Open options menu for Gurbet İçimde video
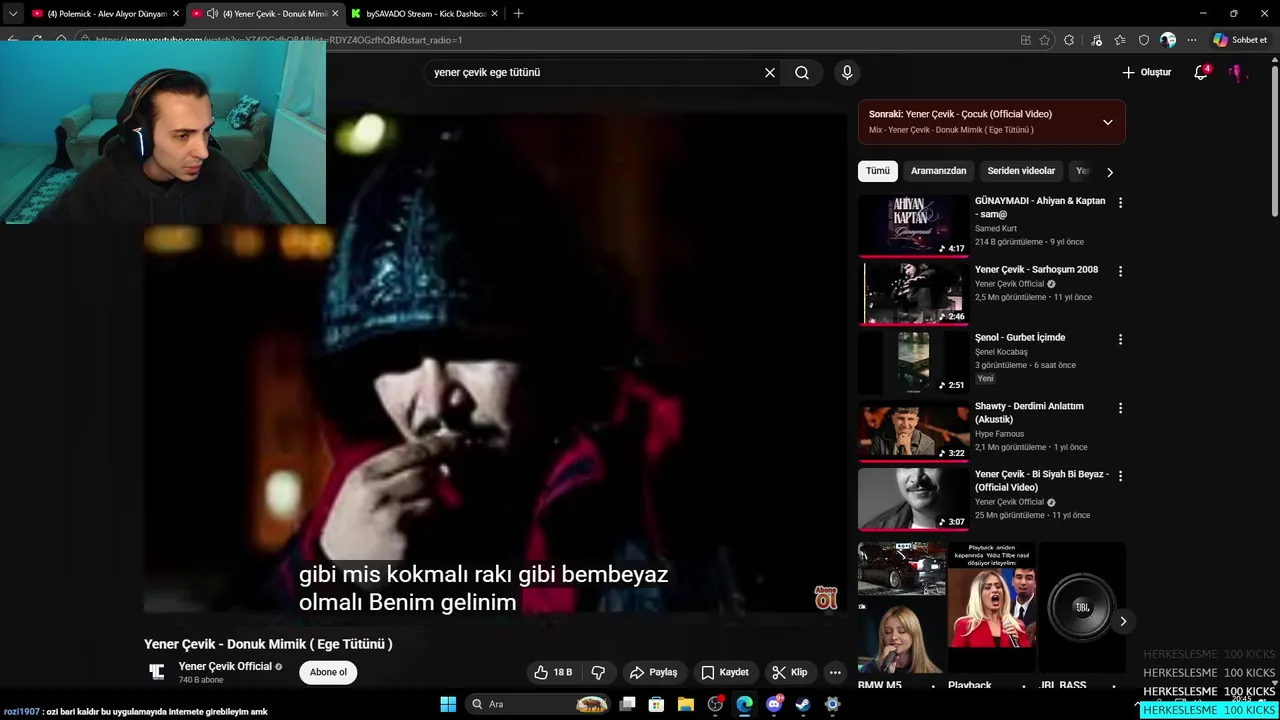Image resolution: width=1280 pixels, height=720 pixels. (x=1120, y=339)
